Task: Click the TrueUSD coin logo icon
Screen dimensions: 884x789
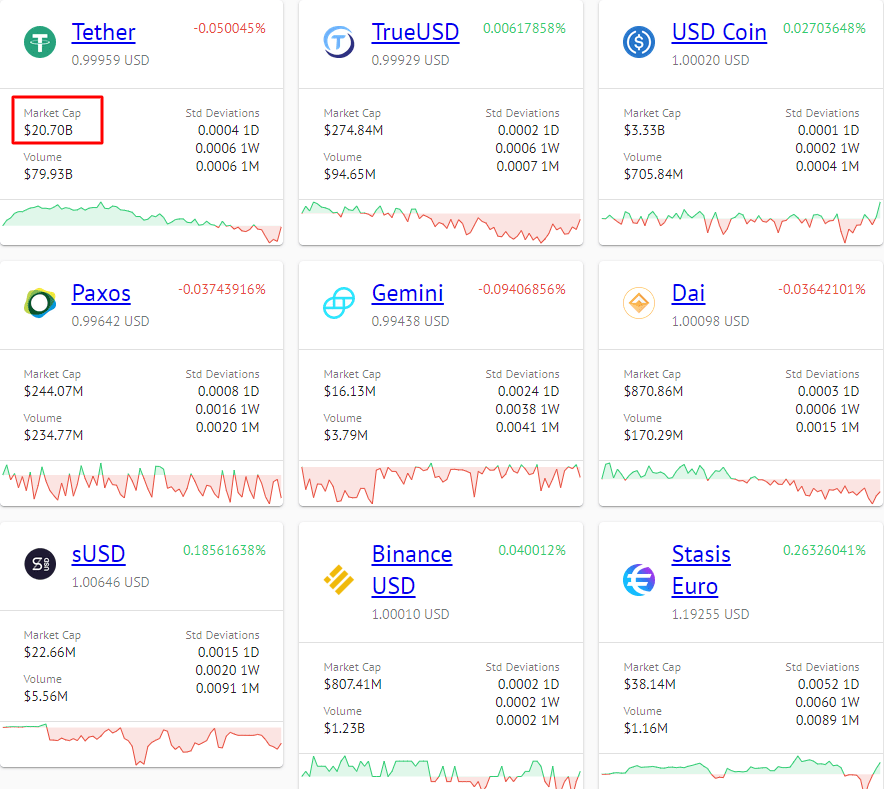Action: [340, 42]
